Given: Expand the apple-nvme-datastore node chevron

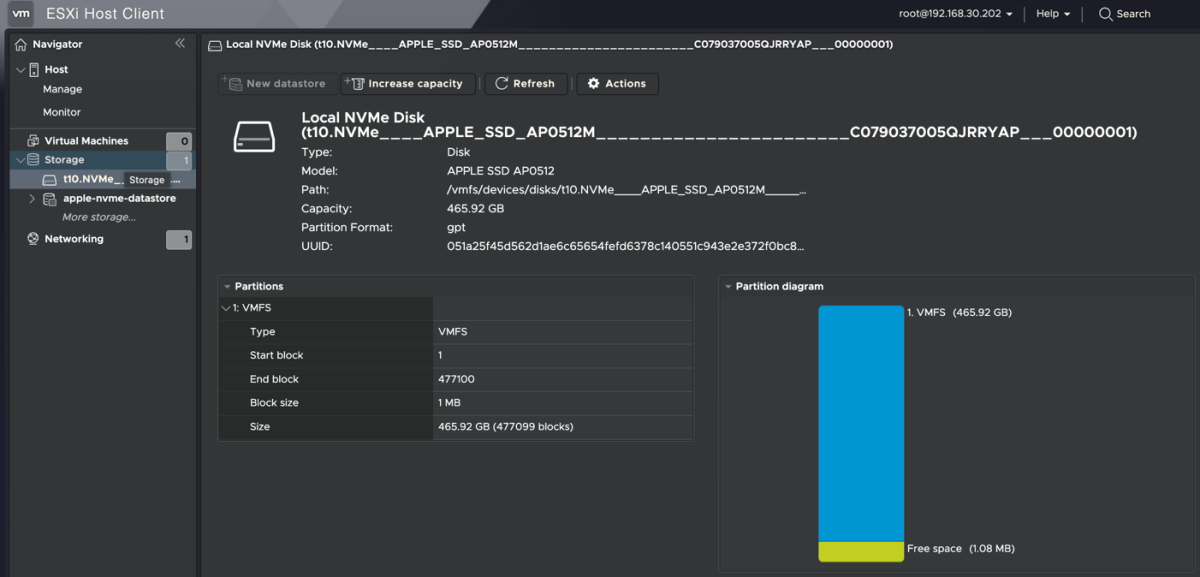Looking at the screenshot, I should pos(32,199).
